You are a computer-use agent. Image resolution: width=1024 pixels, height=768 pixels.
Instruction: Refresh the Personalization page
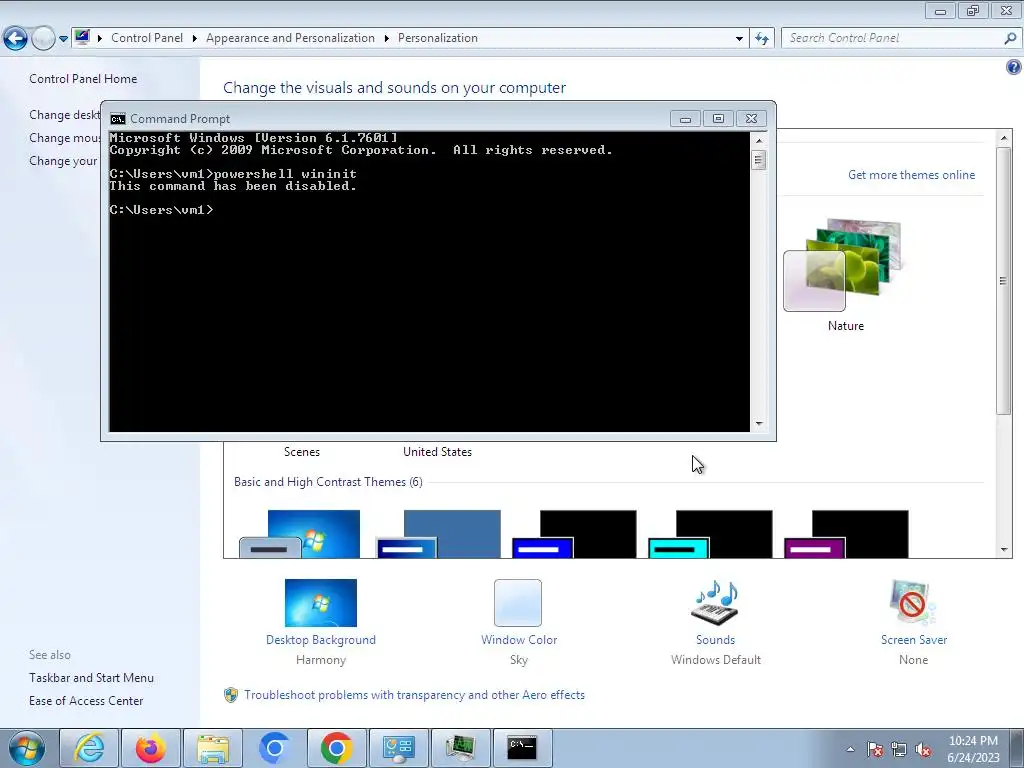coord(761,39)
